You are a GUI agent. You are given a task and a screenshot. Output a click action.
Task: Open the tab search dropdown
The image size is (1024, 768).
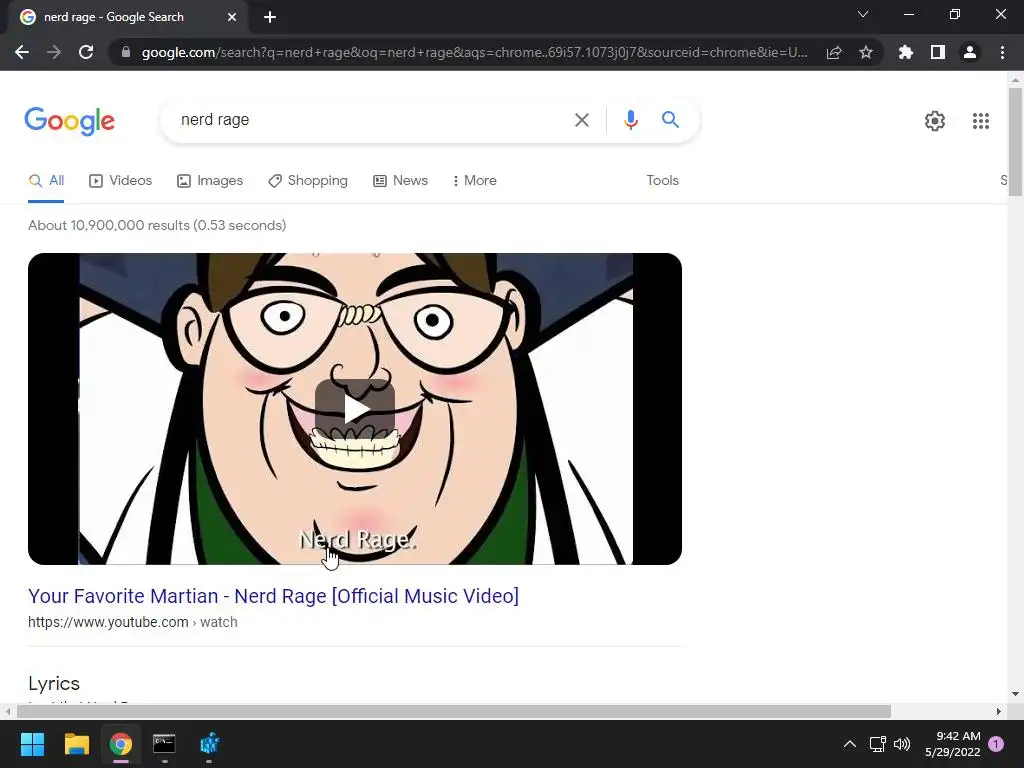[x=863, y=14]
